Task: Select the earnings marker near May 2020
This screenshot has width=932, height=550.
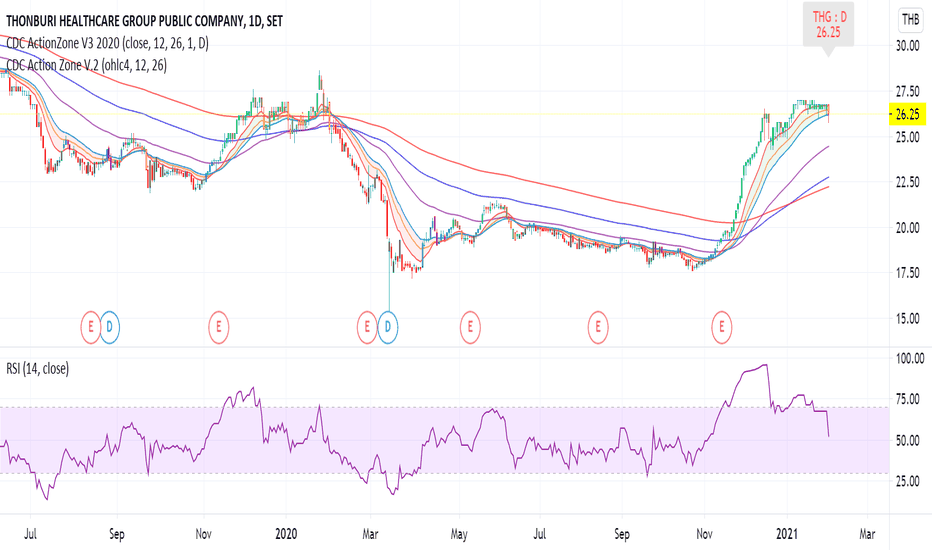Action: pos(470,327)
